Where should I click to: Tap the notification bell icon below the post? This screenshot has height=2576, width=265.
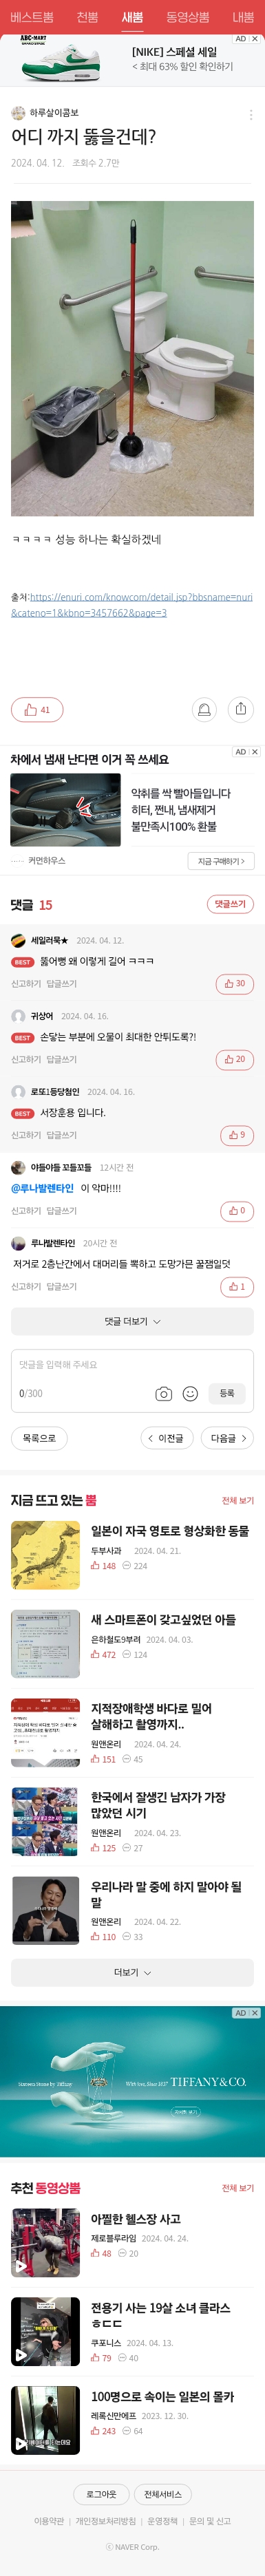click(204, 709)
